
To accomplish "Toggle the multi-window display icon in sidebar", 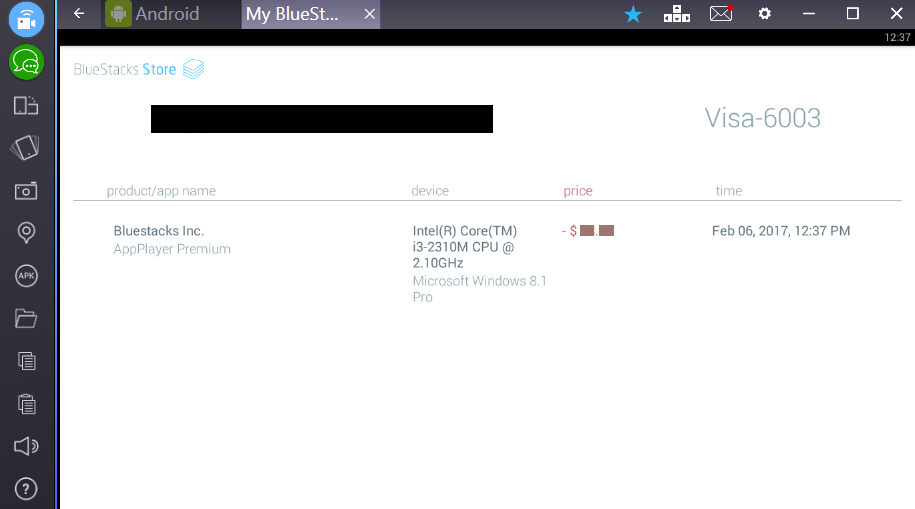I will click(26, 106).
